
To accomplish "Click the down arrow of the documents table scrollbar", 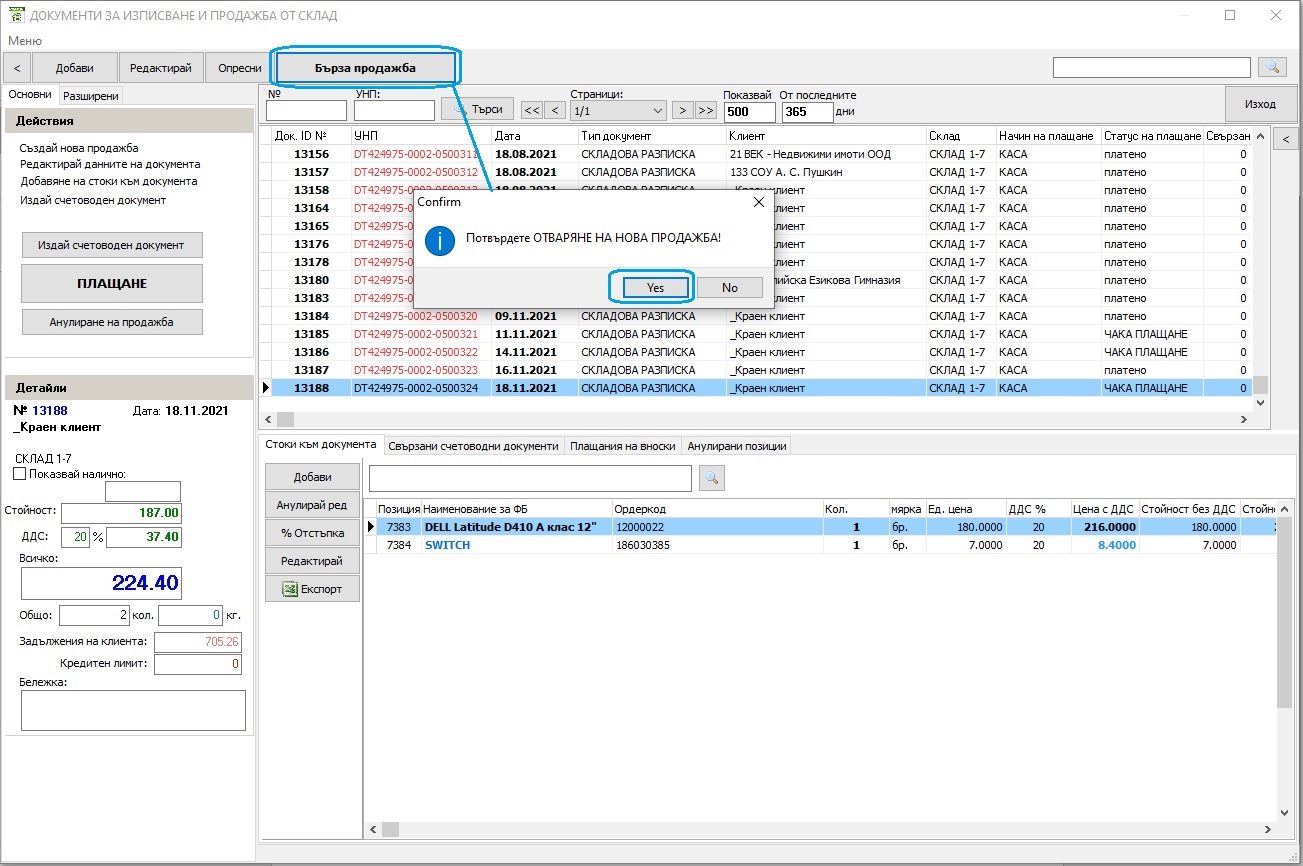I will coord(1260,402).
